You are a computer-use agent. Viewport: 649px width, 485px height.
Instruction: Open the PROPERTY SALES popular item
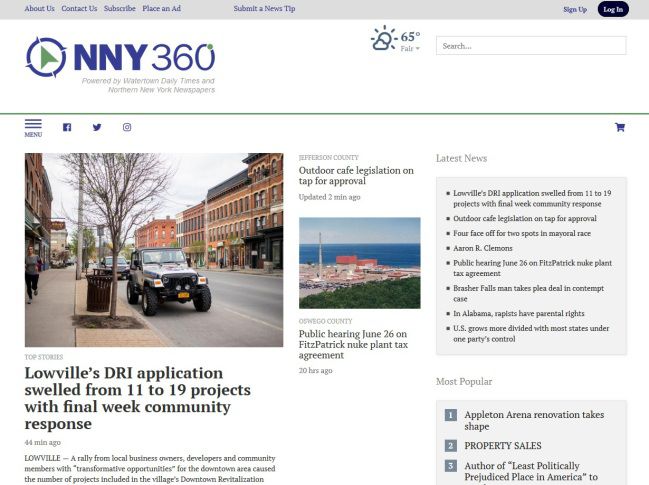(x=503, y=446)
